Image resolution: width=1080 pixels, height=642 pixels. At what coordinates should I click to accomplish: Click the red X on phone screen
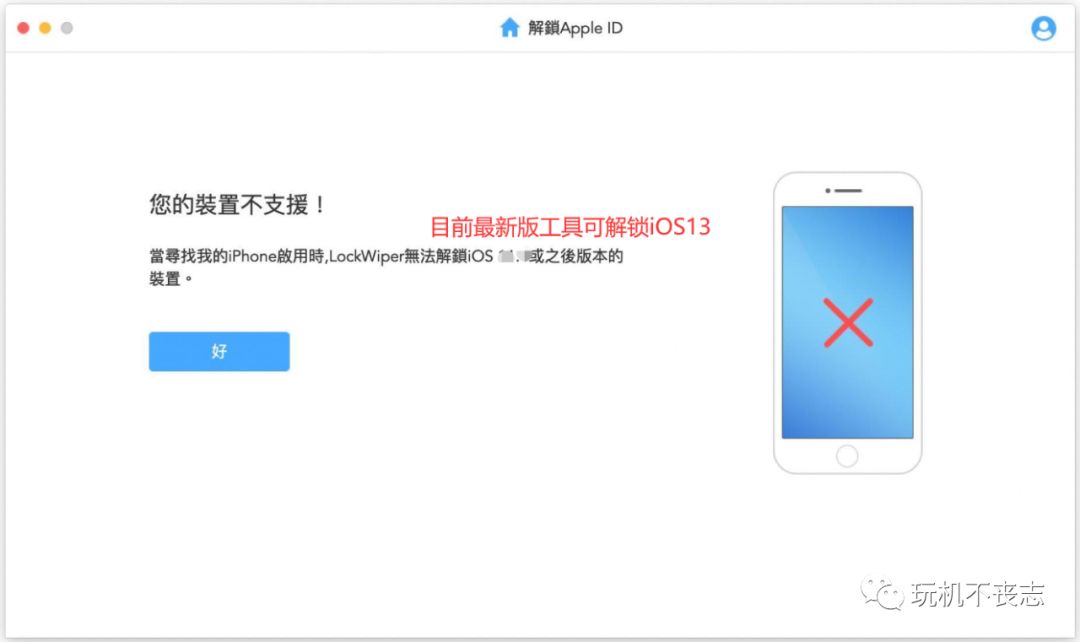pos(848,322)
